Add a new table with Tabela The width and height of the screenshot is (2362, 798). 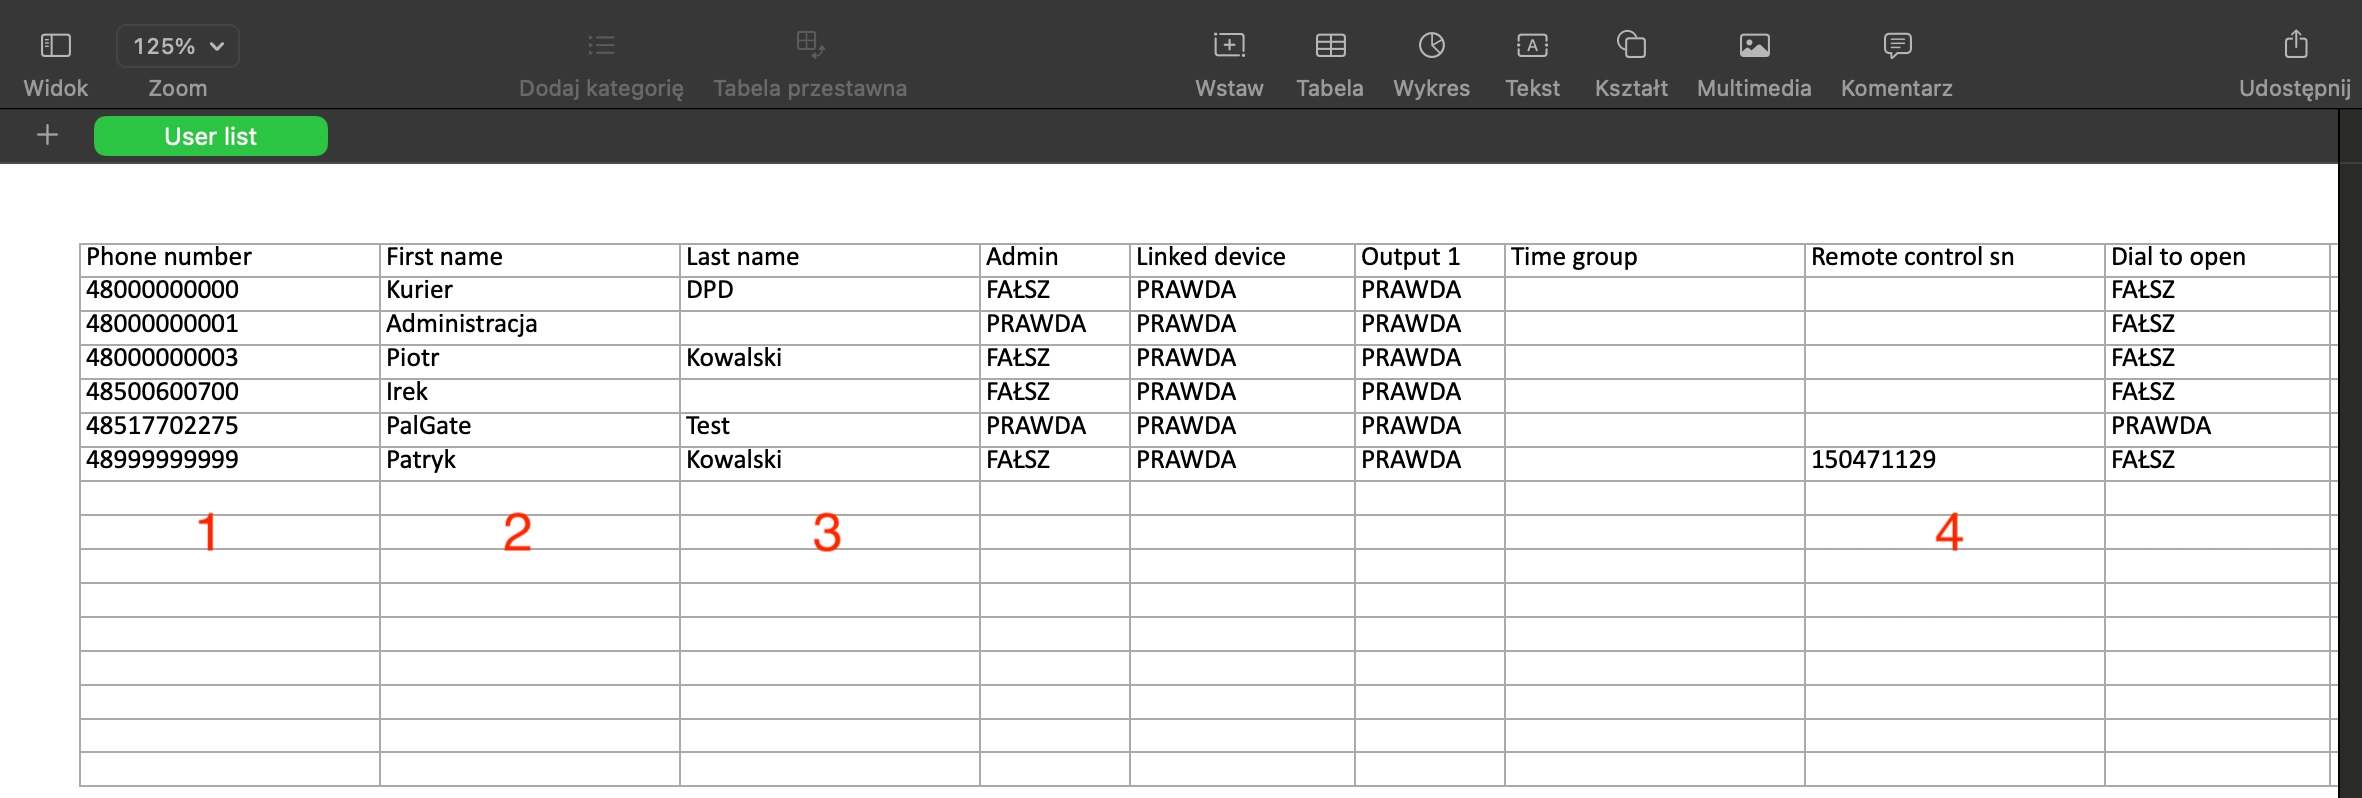[x=1330, y=46]
